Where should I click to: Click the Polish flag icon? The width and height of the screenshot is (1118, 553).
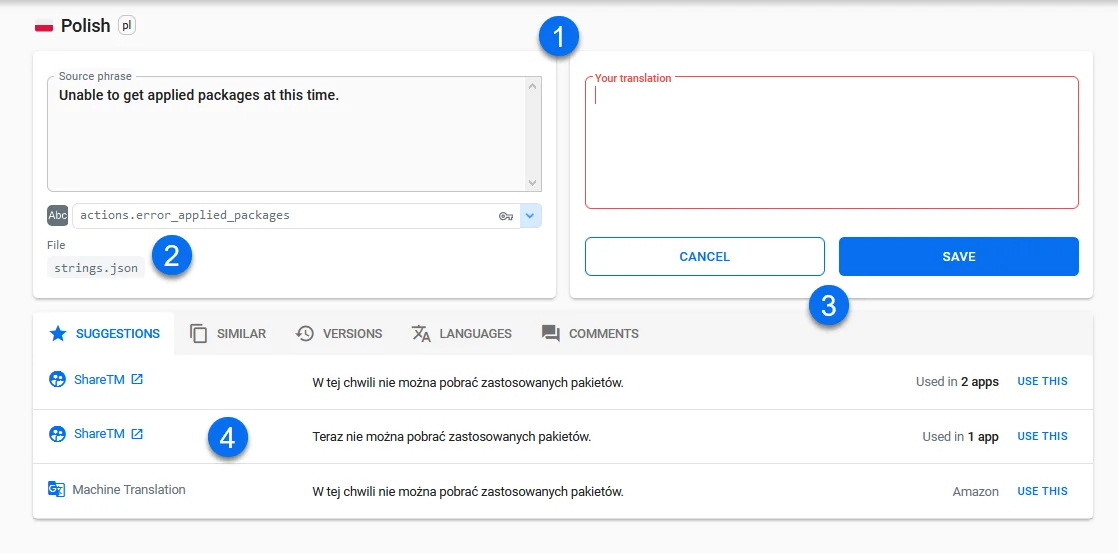point(44,26)
